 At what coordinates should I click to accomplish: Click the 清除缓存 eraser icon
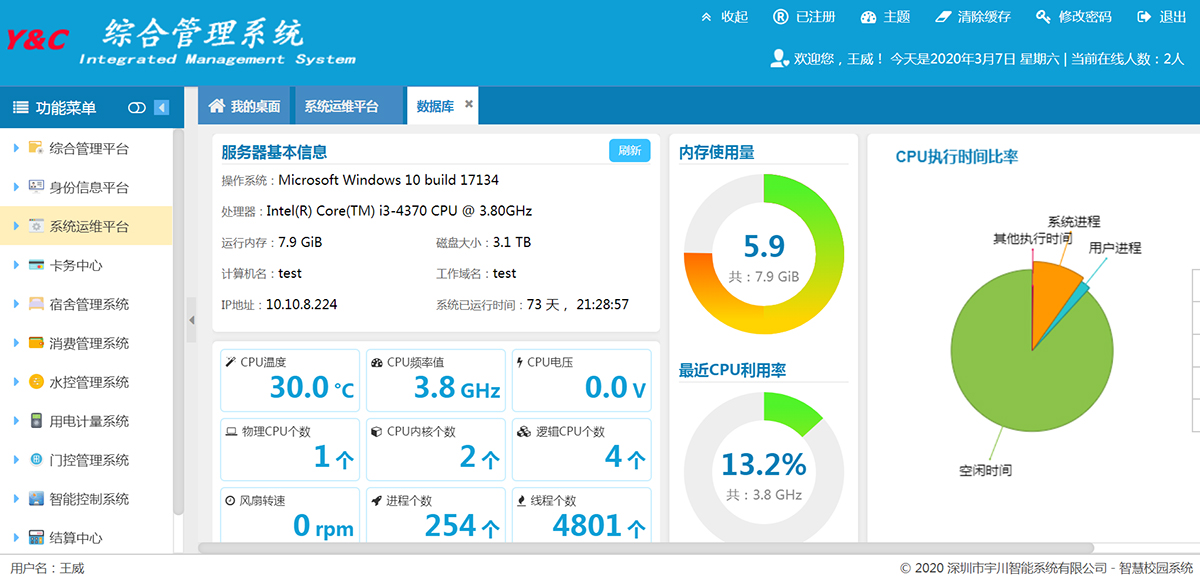pyautogui.click(x=942, y=17)
